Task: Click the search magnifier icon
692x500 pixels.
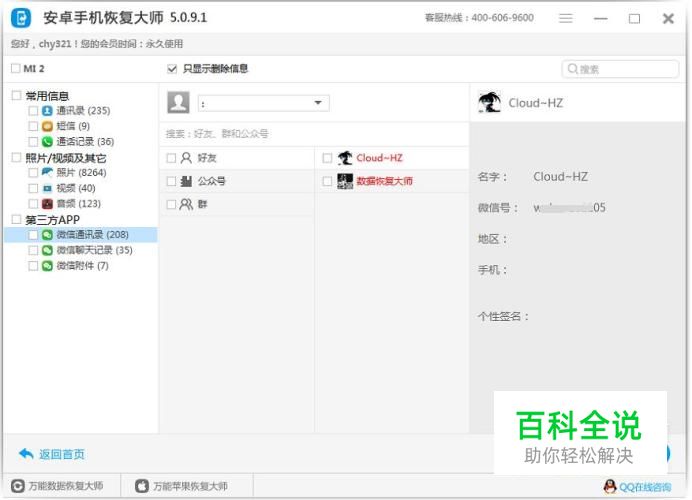Action: (x=572, y=69)
